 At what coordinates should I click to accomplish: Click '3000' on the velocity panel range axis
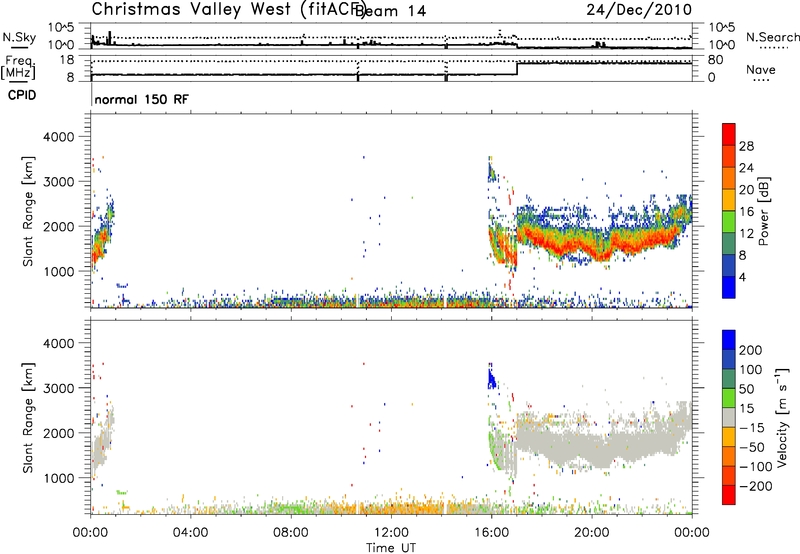(x=58, y=388)
